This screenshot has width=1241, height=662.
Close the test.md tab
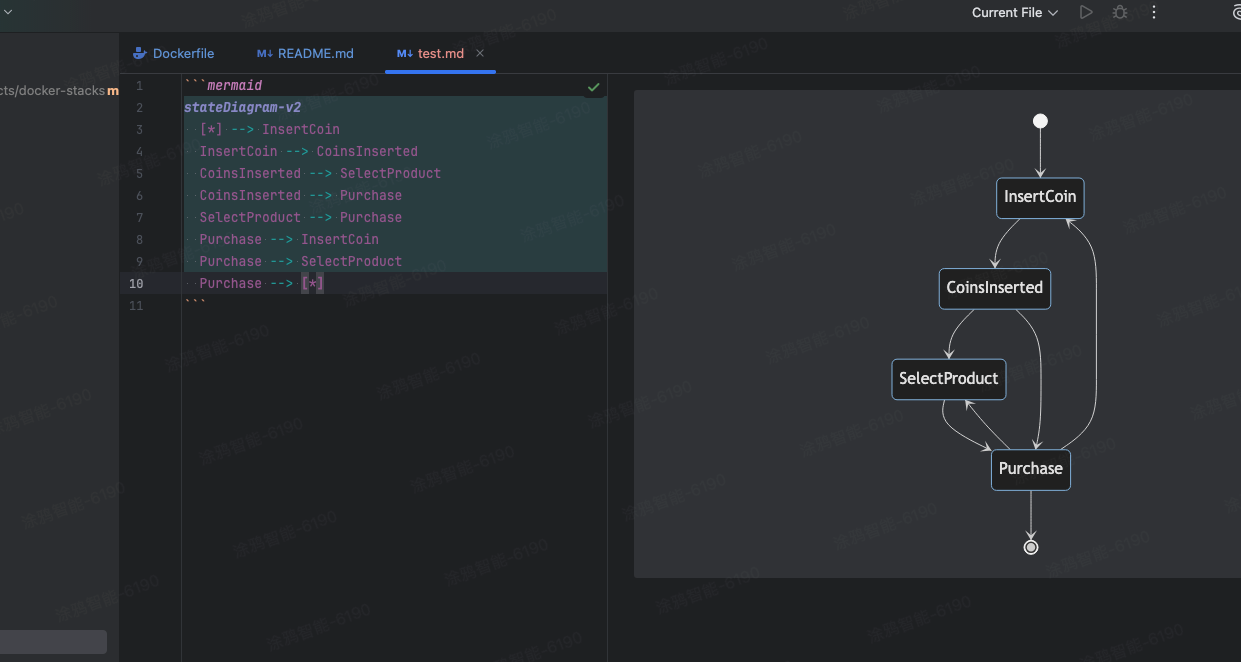point(480,53)
